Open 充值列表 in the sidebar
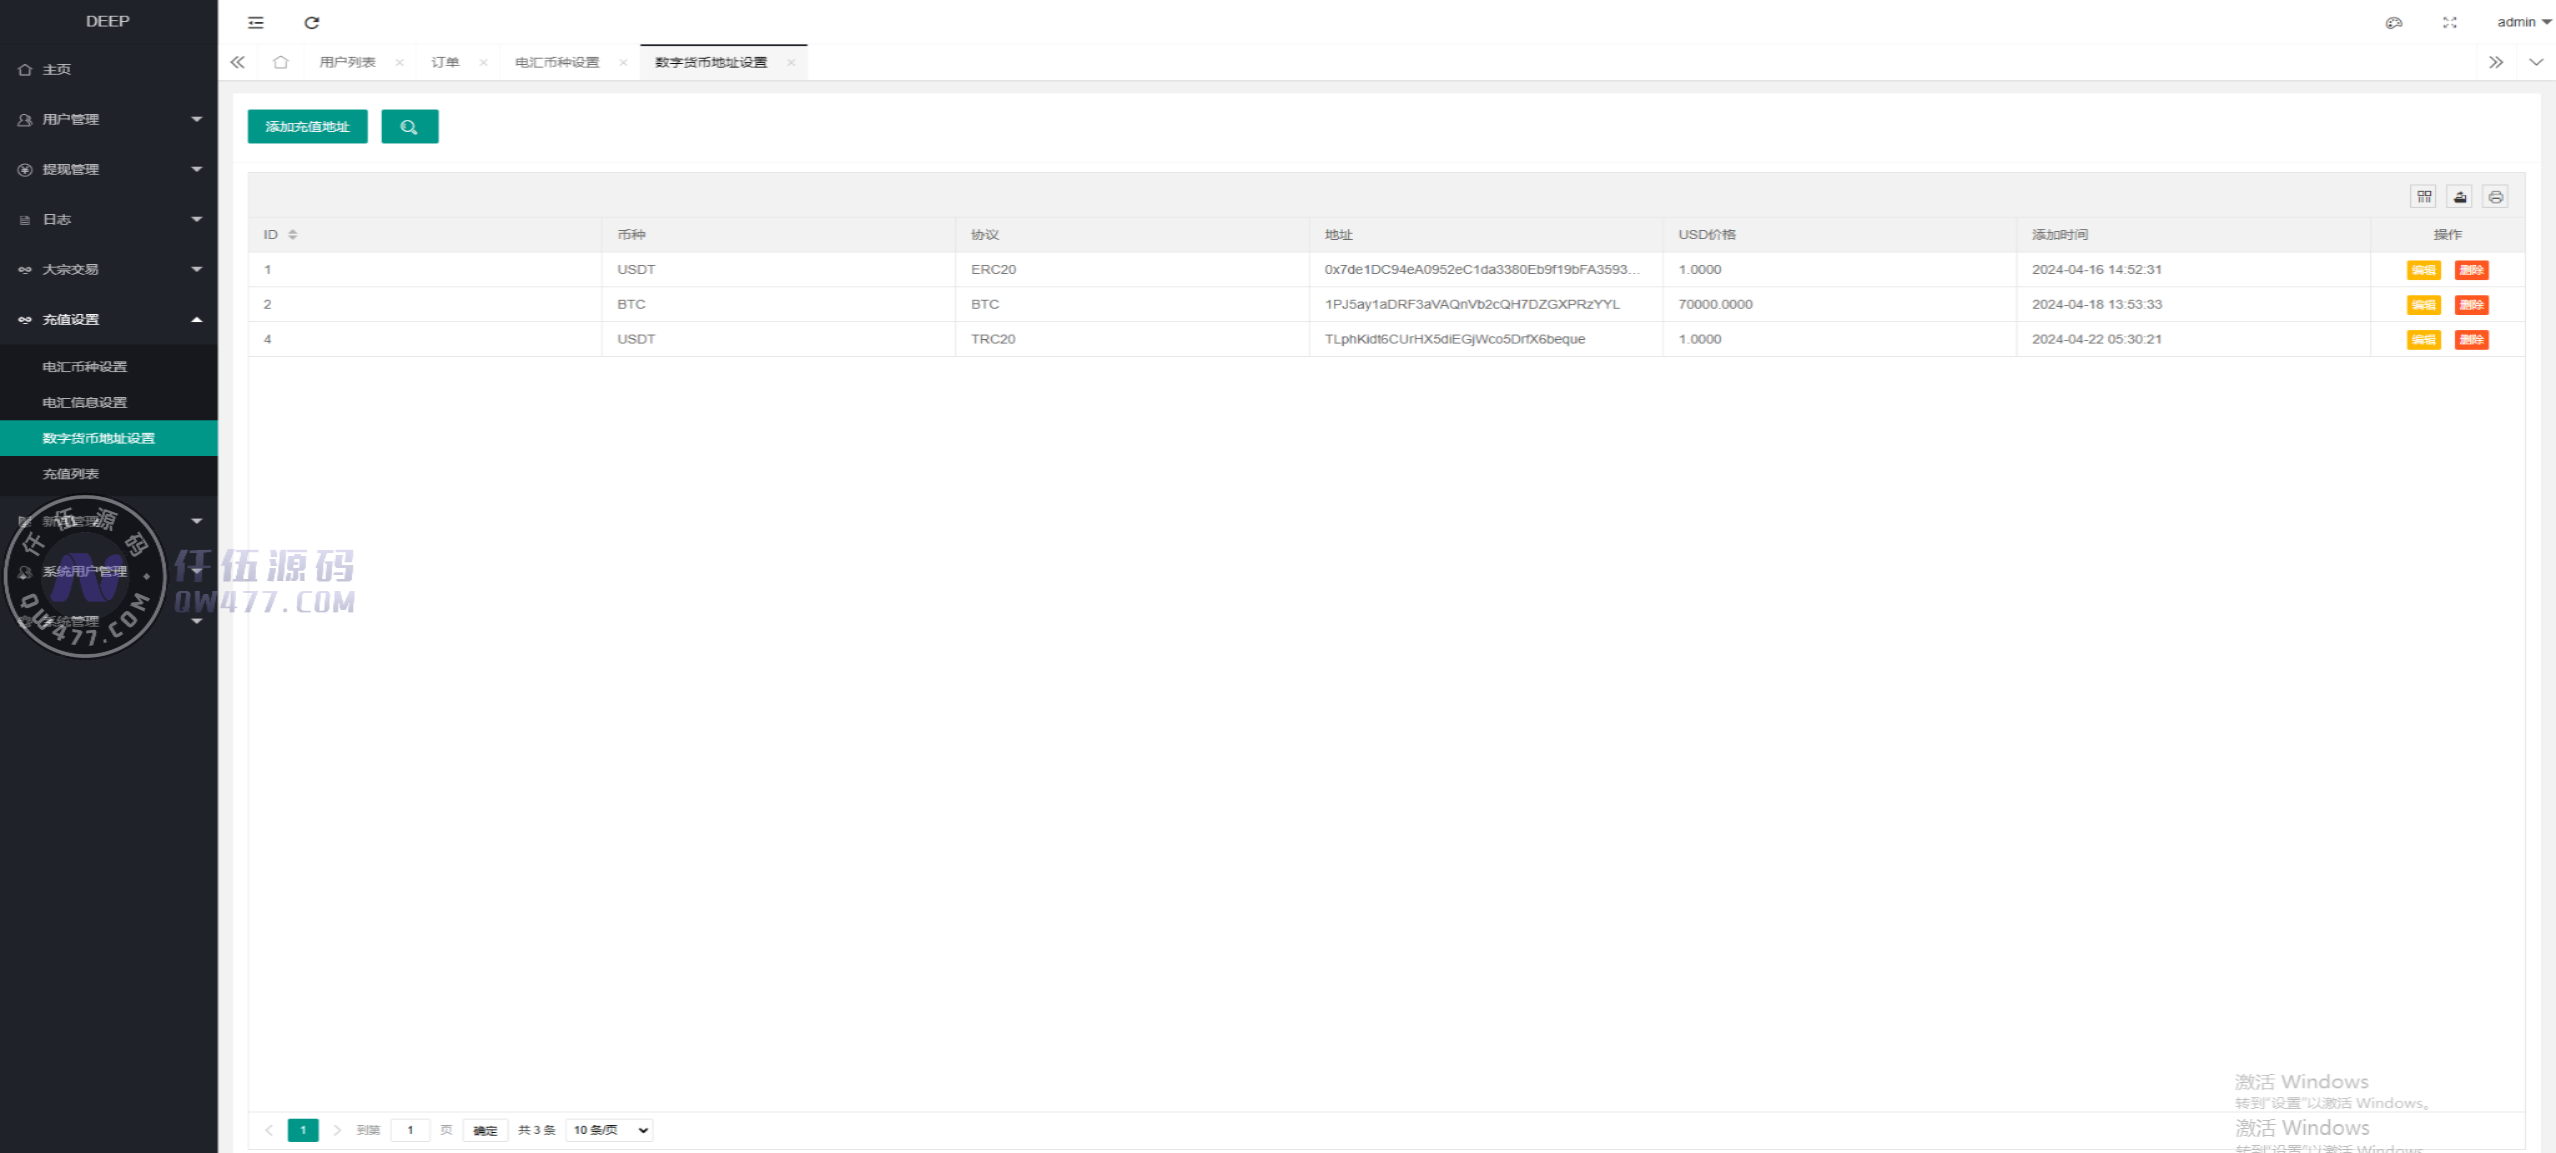The width and height of the screenshot is (2556, 1153). coord(71,474)
